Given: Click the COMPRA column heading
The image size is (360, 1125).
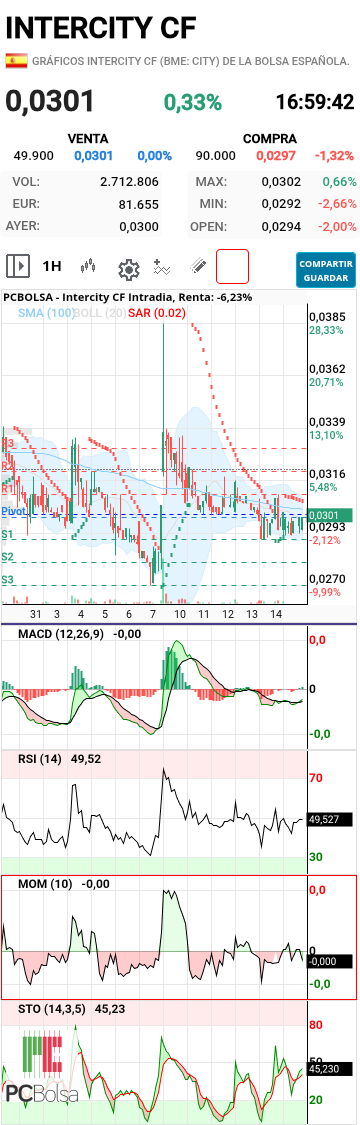Looking at the screenshot, I should click(270, 138).
